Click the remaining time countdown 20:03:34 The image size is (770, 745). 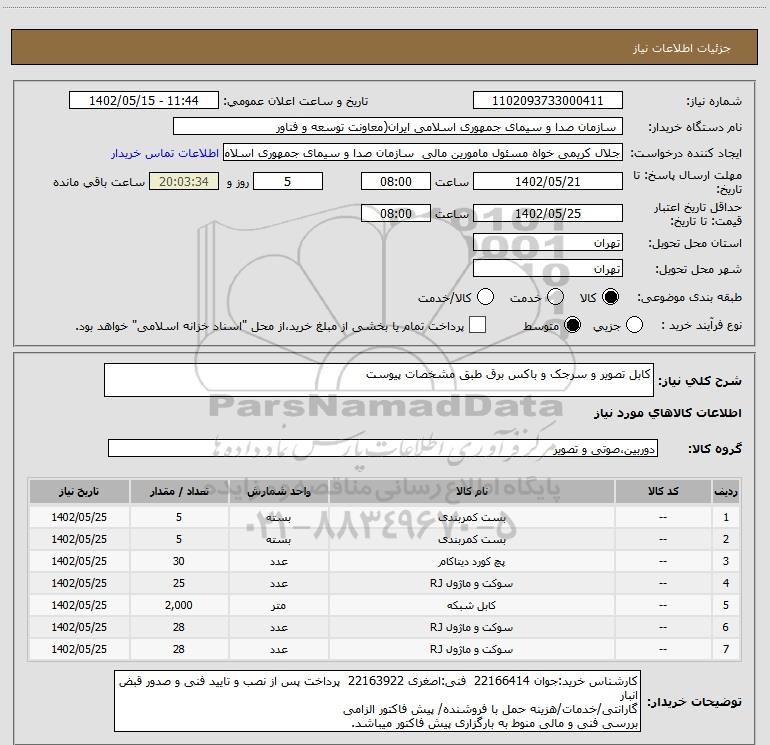(184, 181)
